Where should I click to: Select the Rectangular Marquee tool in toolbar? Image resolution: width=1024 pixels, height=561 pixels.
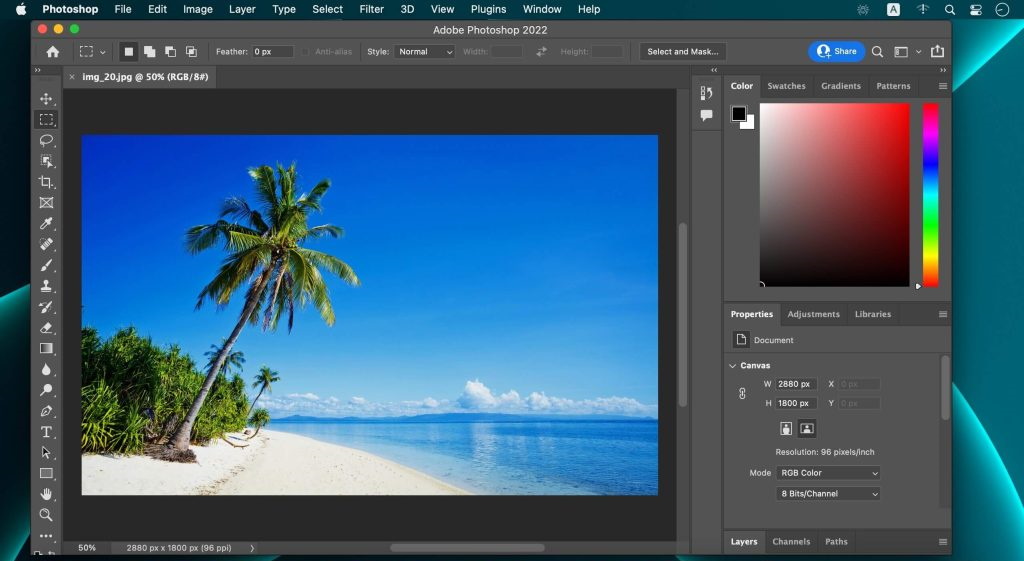[46, 120]
